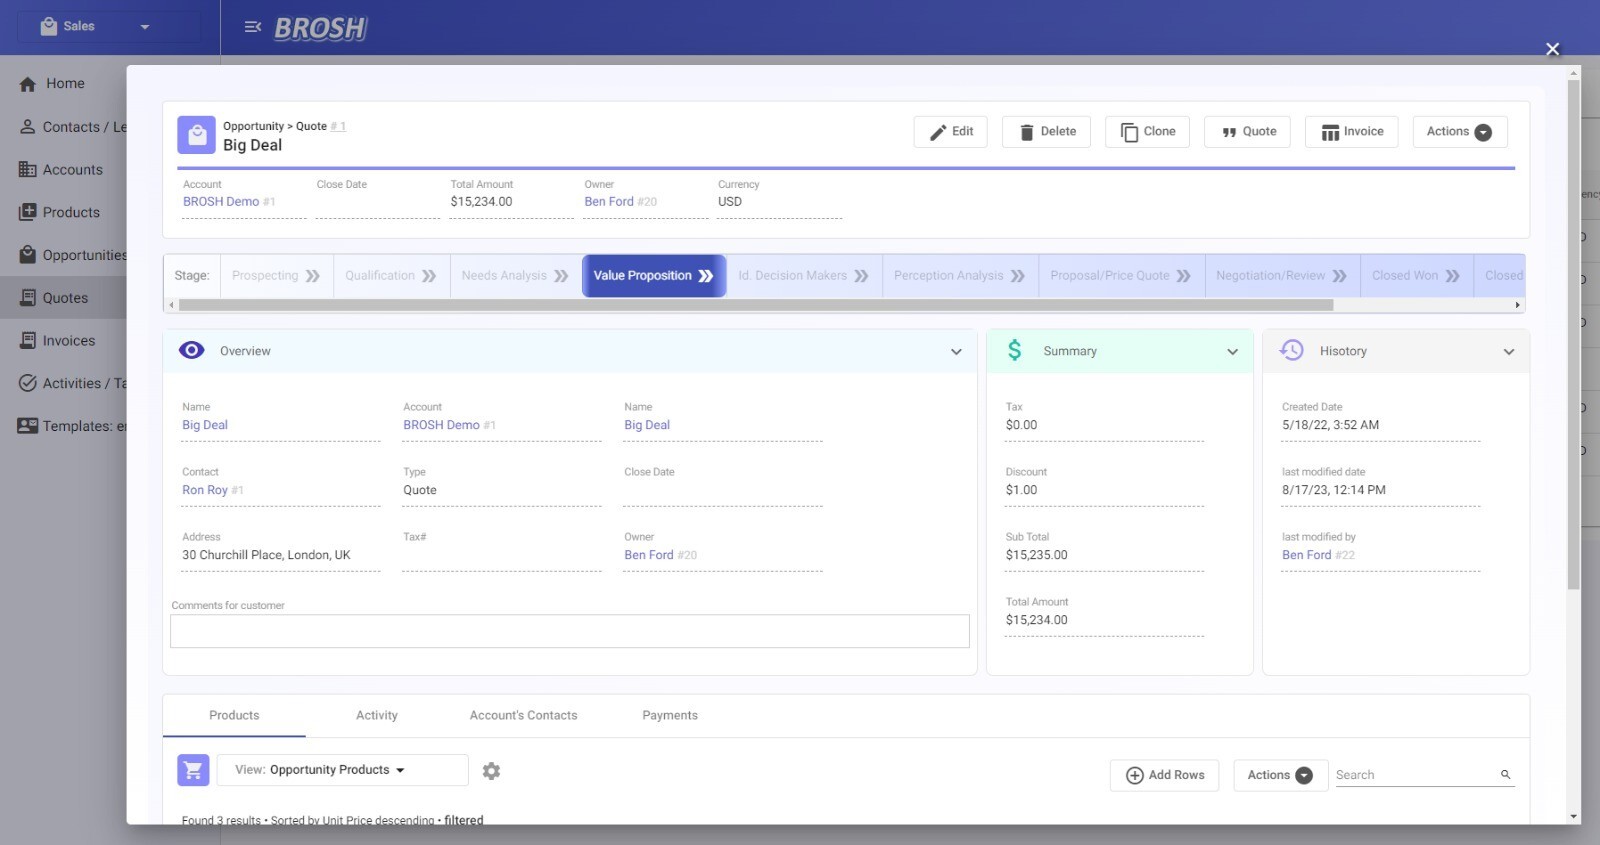This screenshot has height=845, width=1600.
Task: Close the quote dialog with X
Action: pyautogui.click(x=1552, y=49)
